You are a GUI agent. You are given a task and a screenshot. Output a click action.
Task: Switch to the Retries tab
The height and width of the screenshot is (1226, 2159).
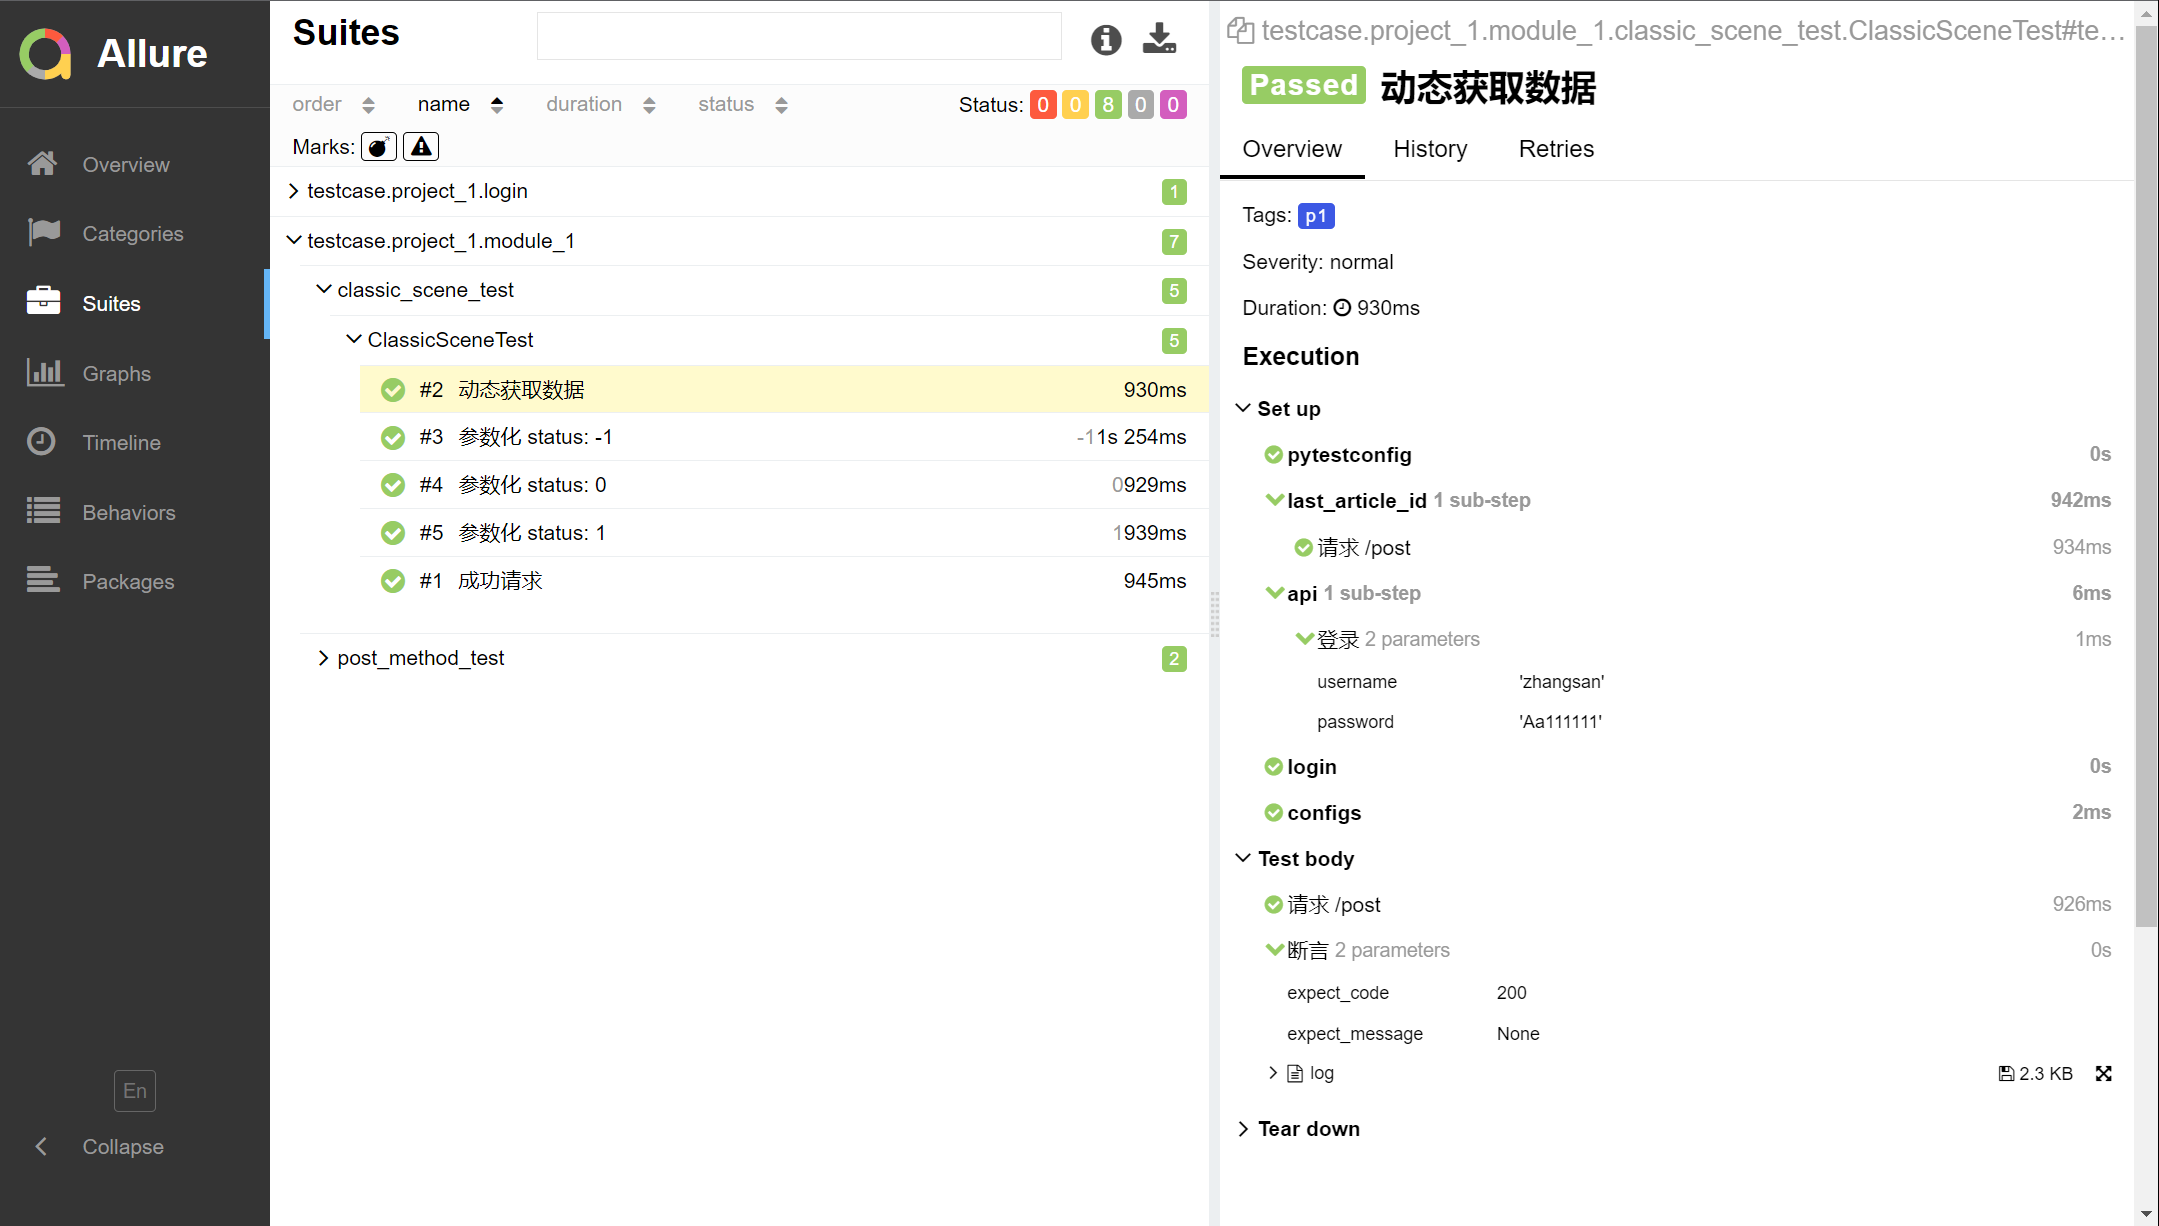(x=1556, y=149)
